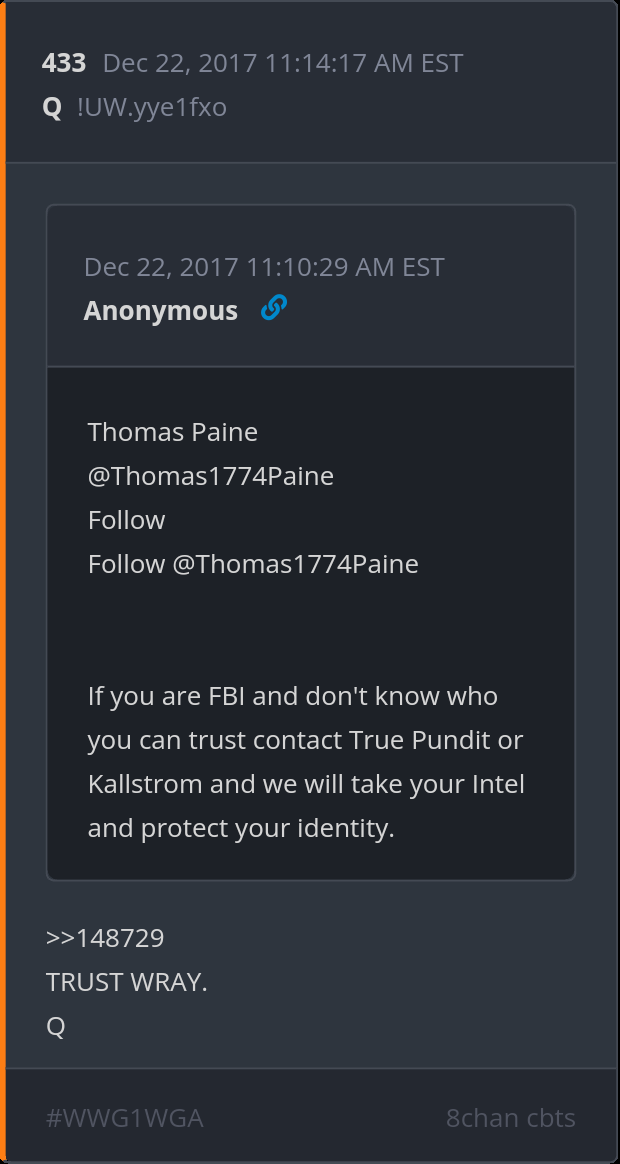The width and height of the screenshot is (620, 1164).
Task: Click the 11:14:17 AM EST post timestamp
Action: [283, 63]
